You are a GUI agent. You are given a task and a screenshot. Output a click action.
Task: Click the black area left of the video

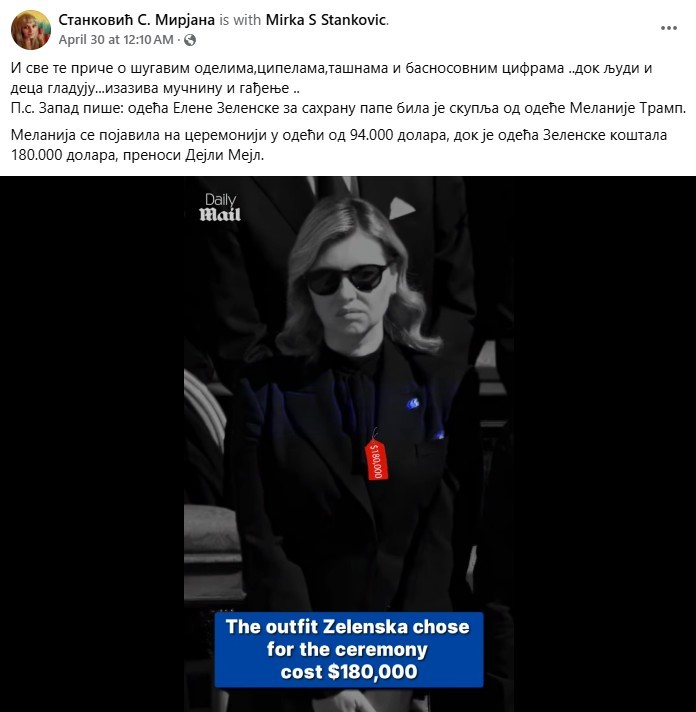pyautogui.click(x=92, y=444)
